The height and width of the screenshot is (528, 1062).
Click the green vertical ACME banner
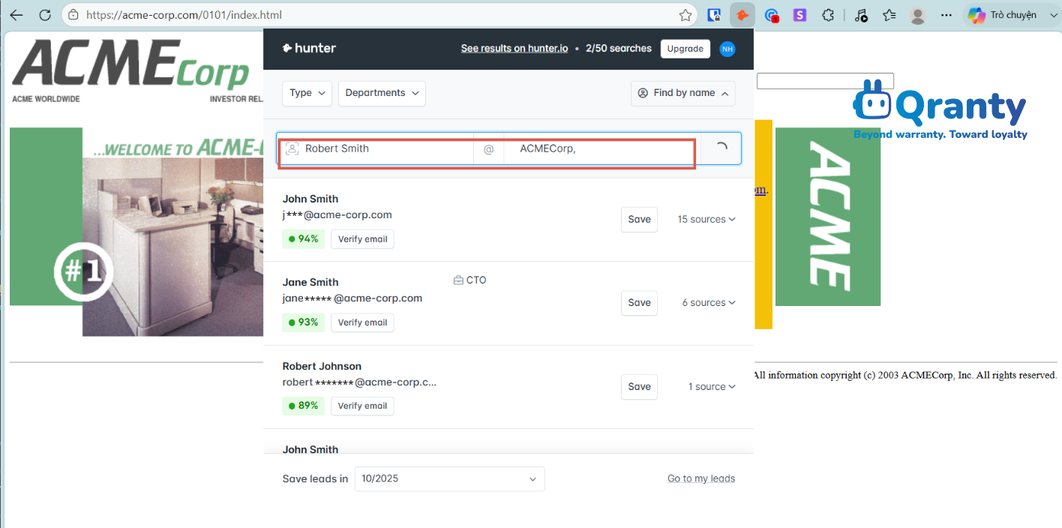pos(828,217)
